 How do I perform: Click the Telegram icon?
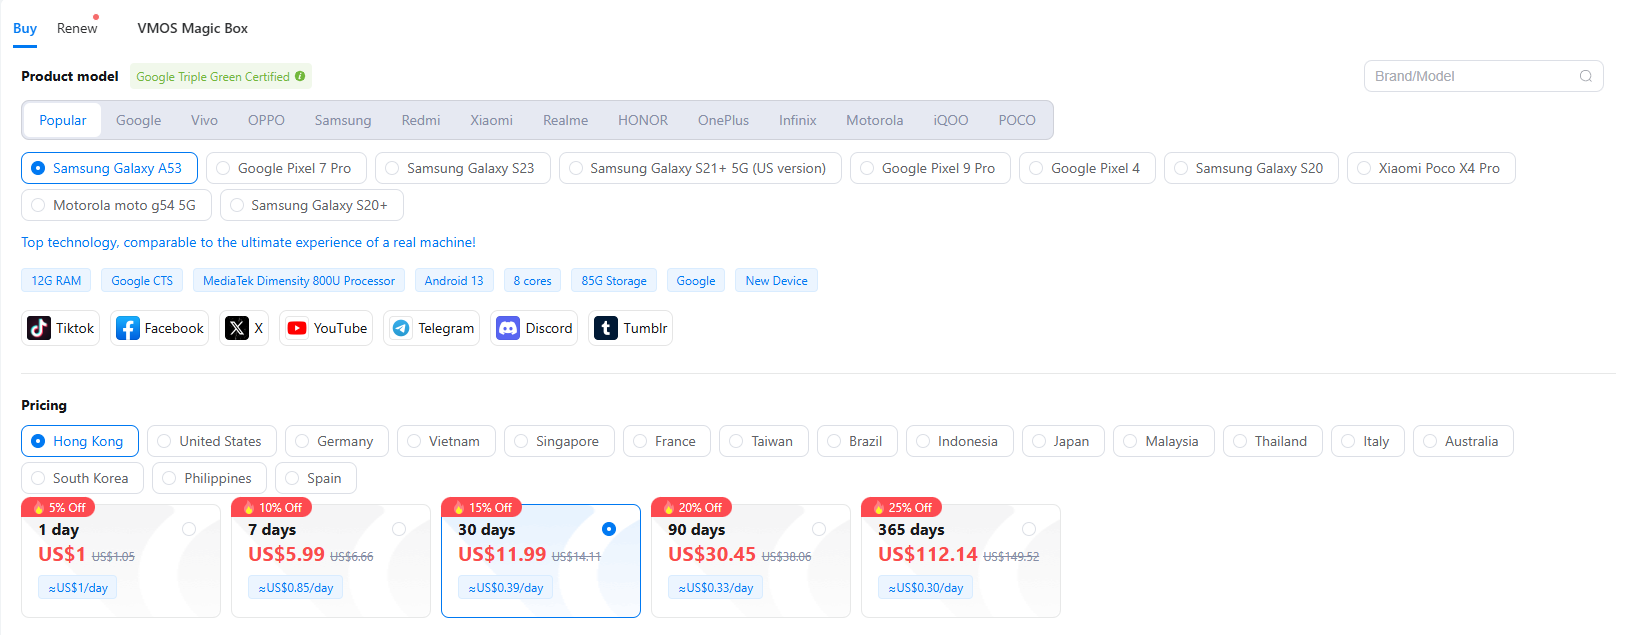[x=401, y=328]
